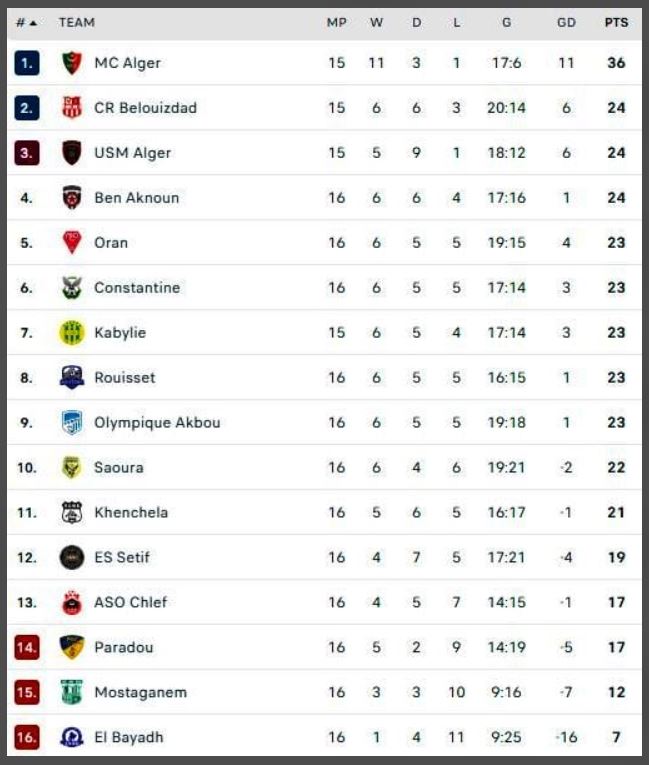649x765 pixels.
Task: Click the Olympique Akbou team logo
Action: [x=71, y=423]
